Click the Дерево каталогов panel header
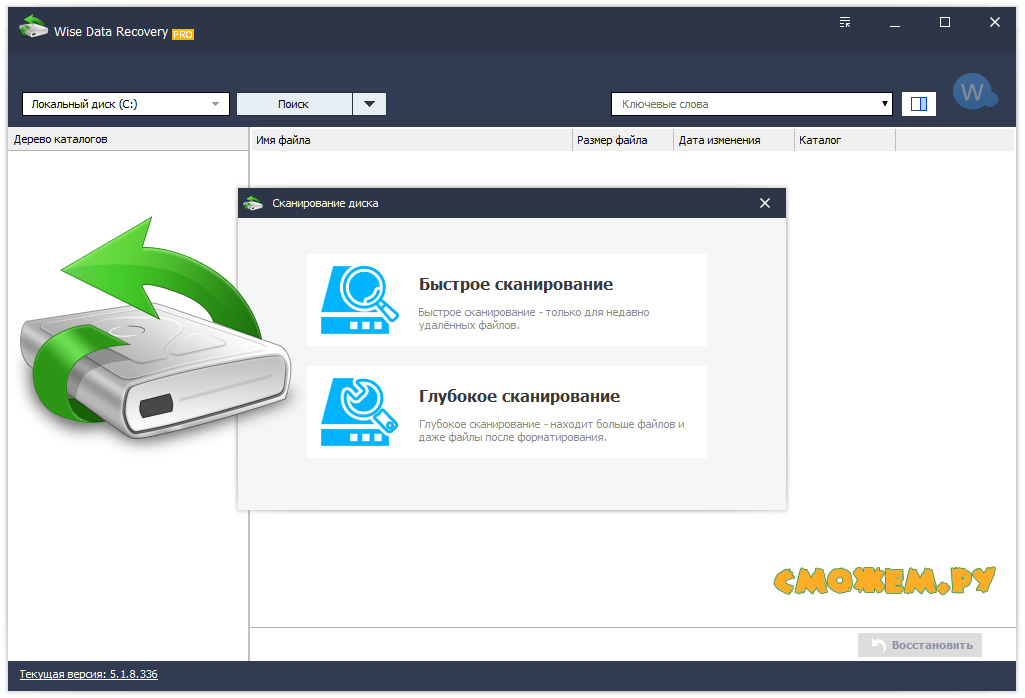Image resolution: width=1025 pixels, height=698 pixels. [128, 139]
